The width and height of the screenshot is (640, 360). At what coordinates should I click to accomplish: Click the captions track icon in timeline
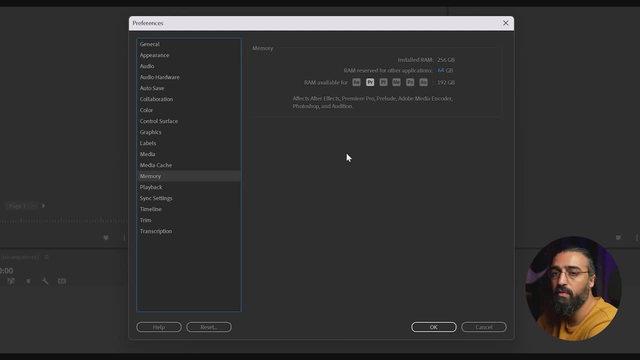point(62,281)
